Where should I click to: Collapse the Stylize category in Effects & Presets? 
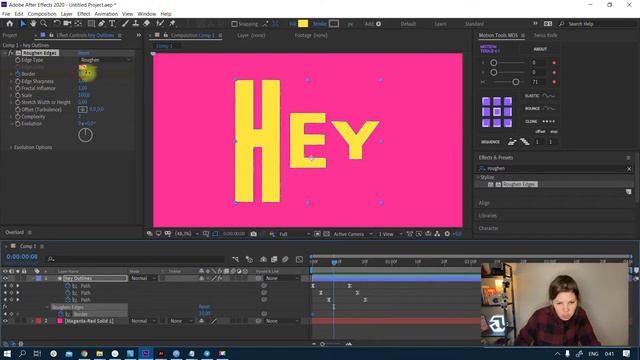coord(478,177)
